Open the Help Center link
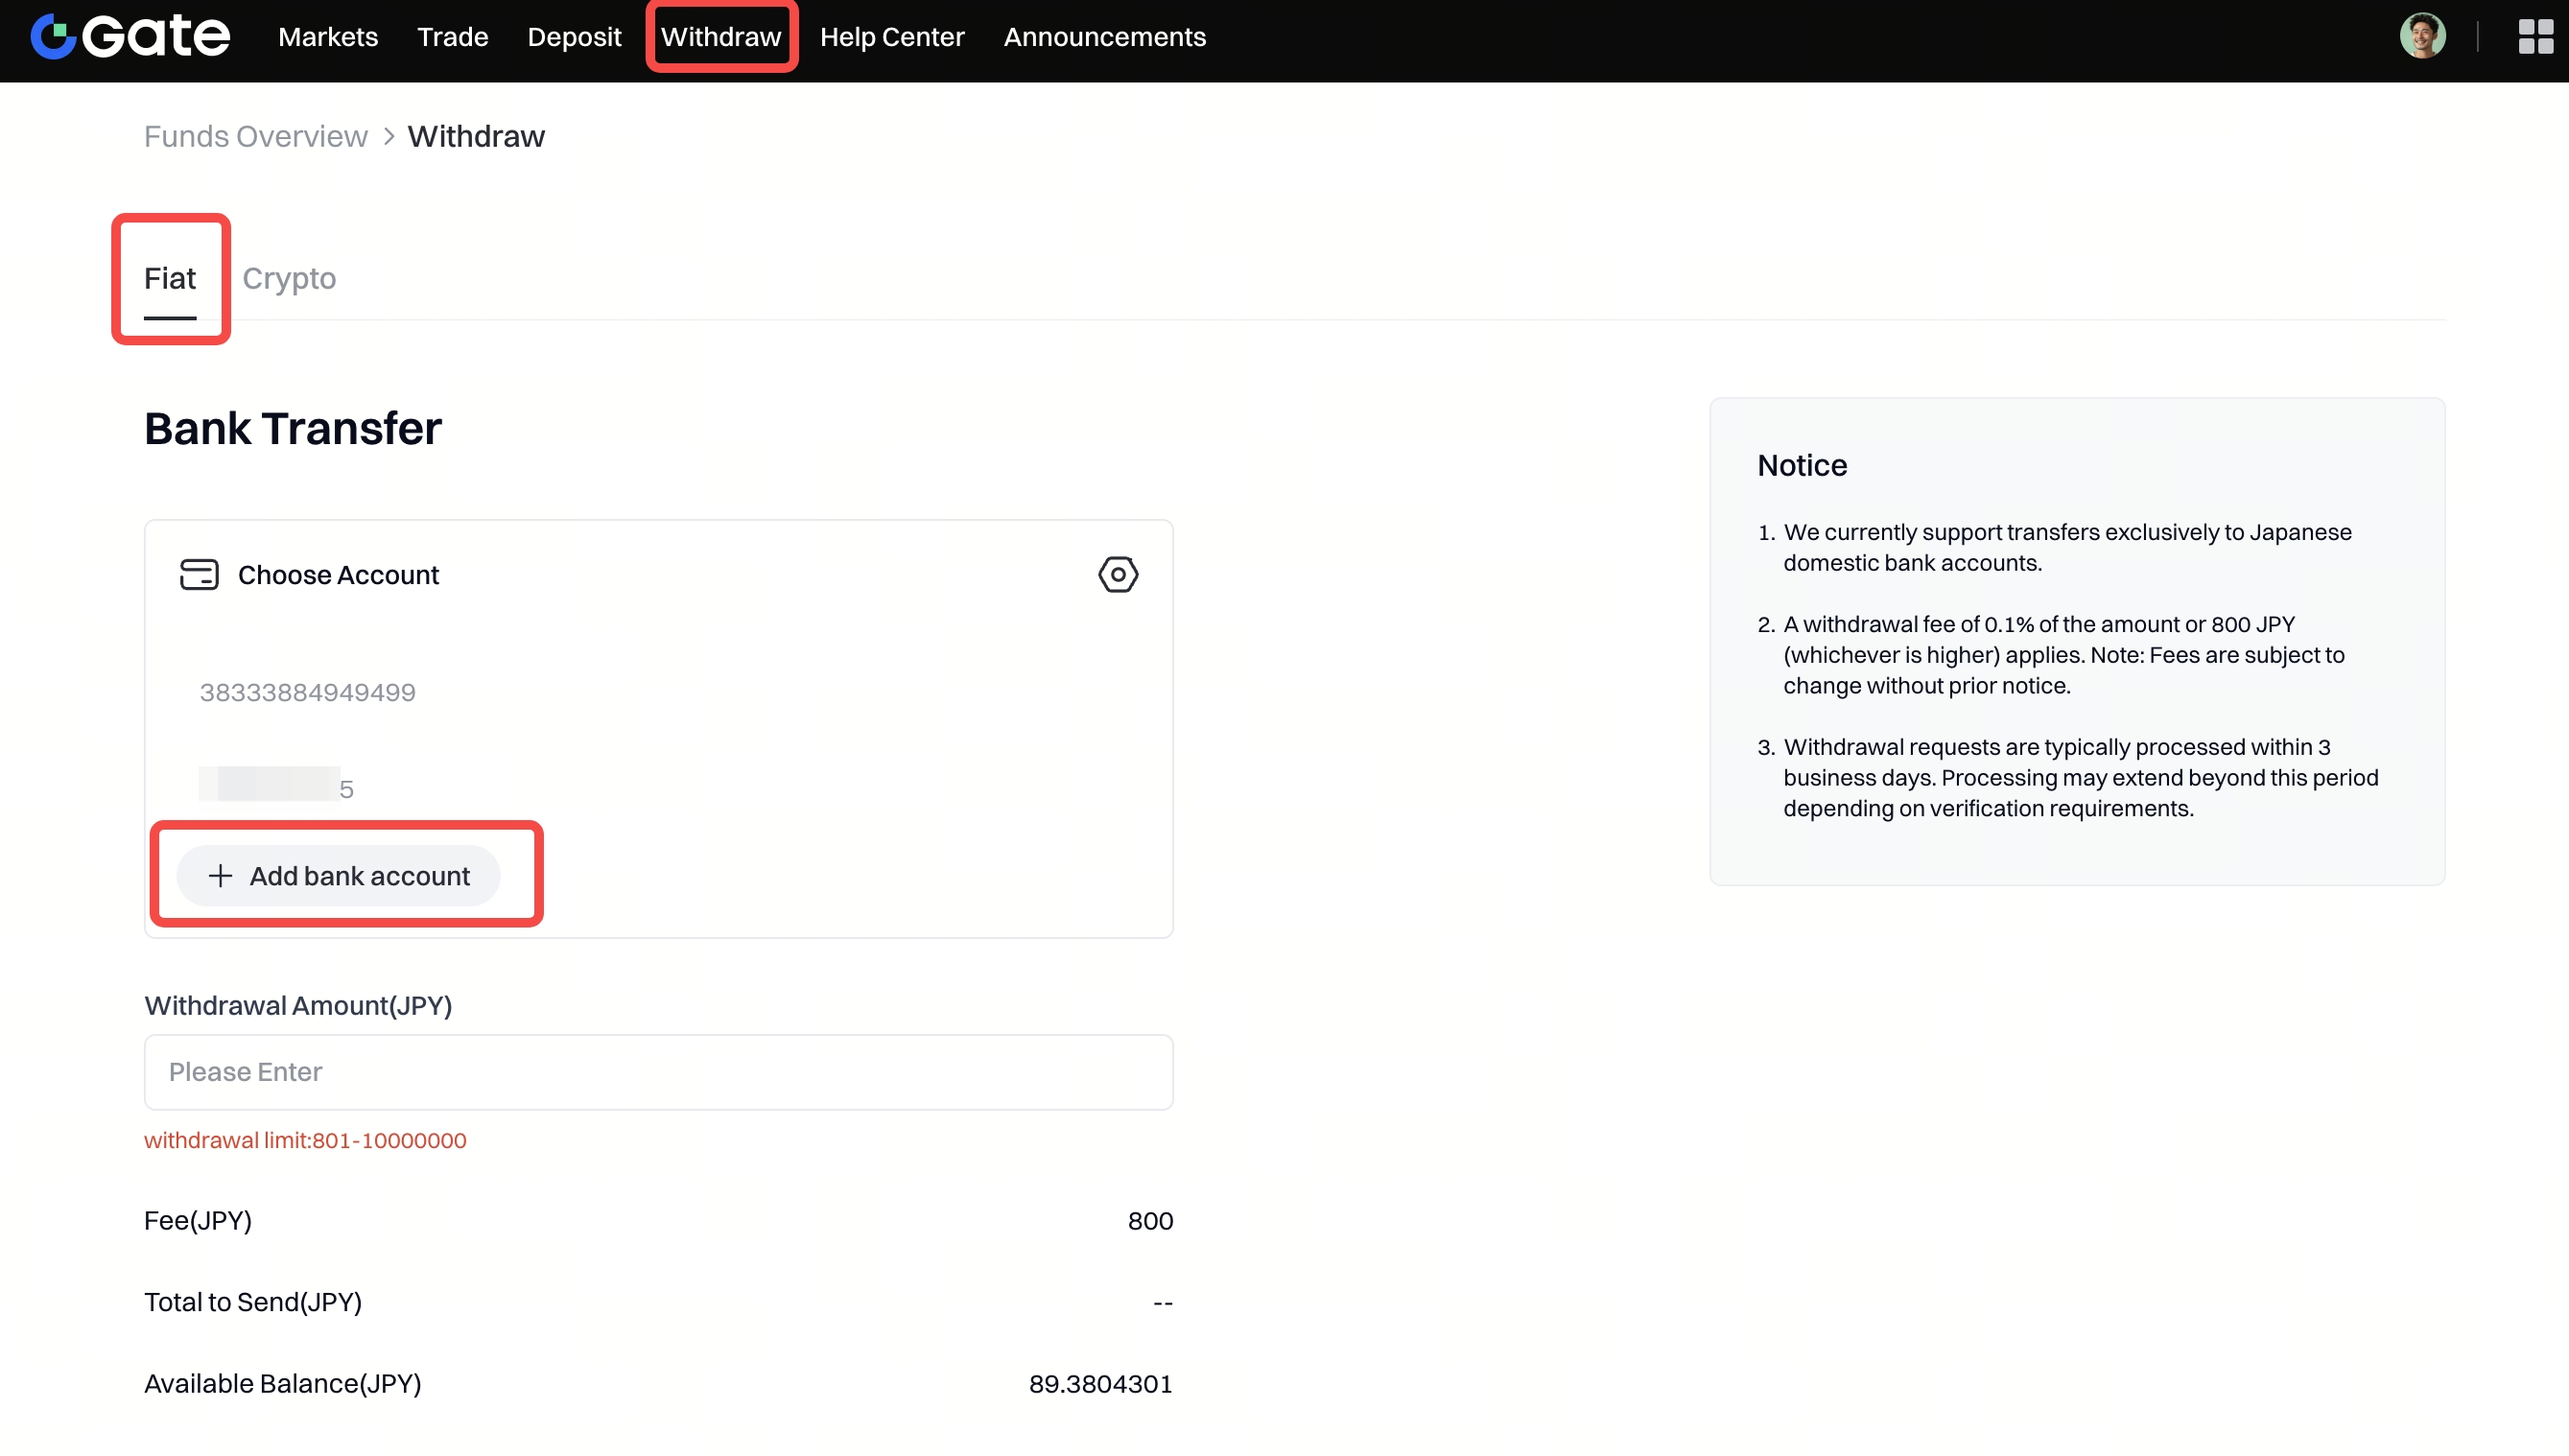 [x=891, y=37]
